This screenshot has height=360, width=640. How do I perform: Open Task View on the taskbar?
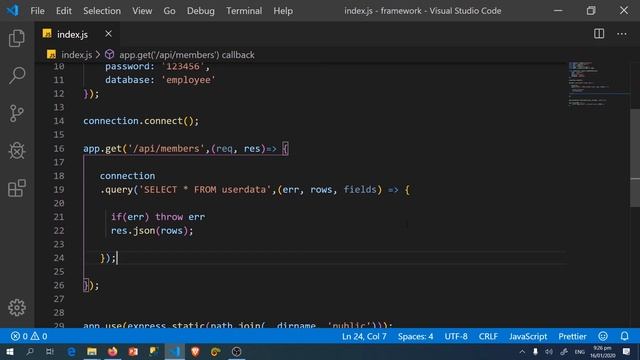(50, 351)
